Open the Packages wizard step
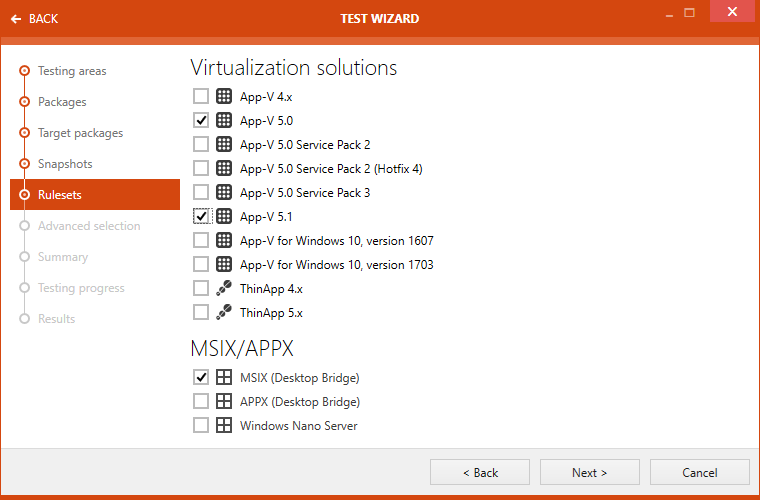 62,102
